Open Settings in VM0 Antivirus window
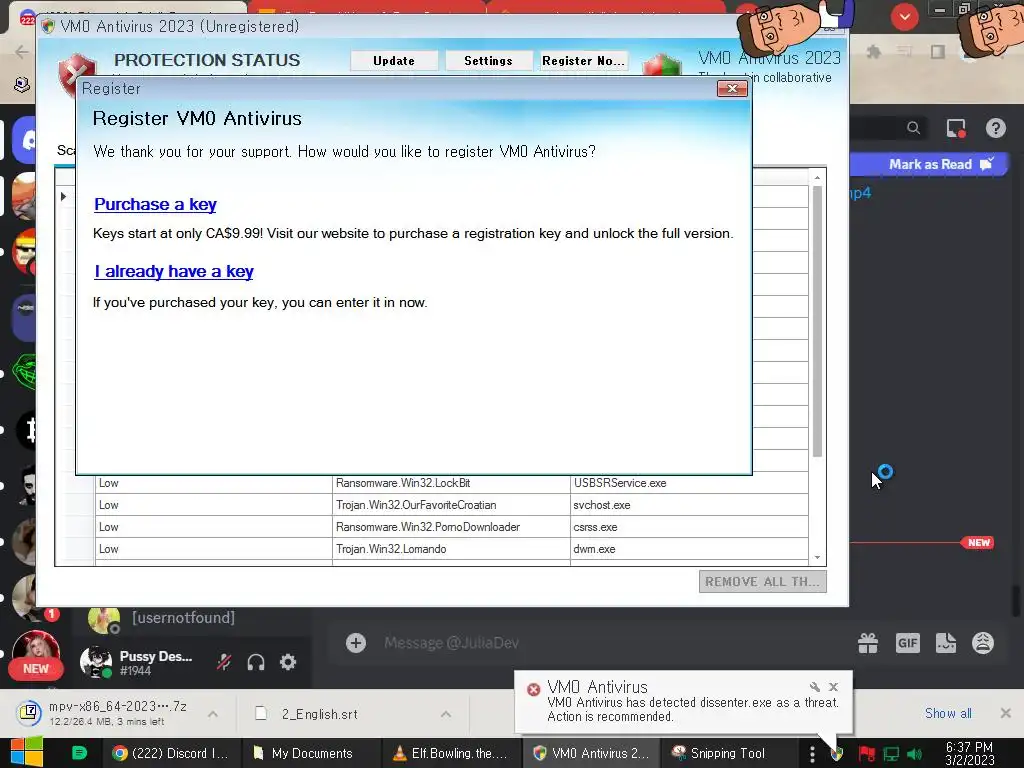 coord(488,61)
